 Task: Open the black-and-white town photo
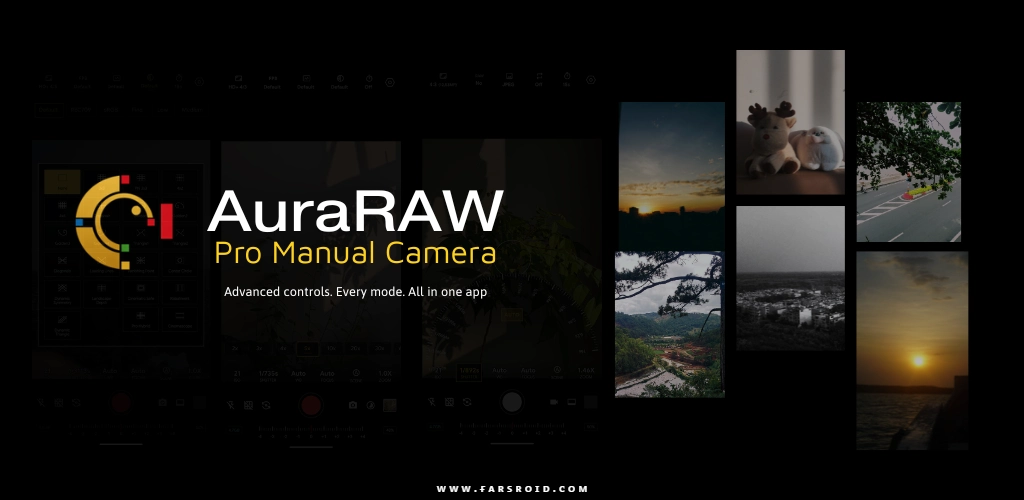790,278
